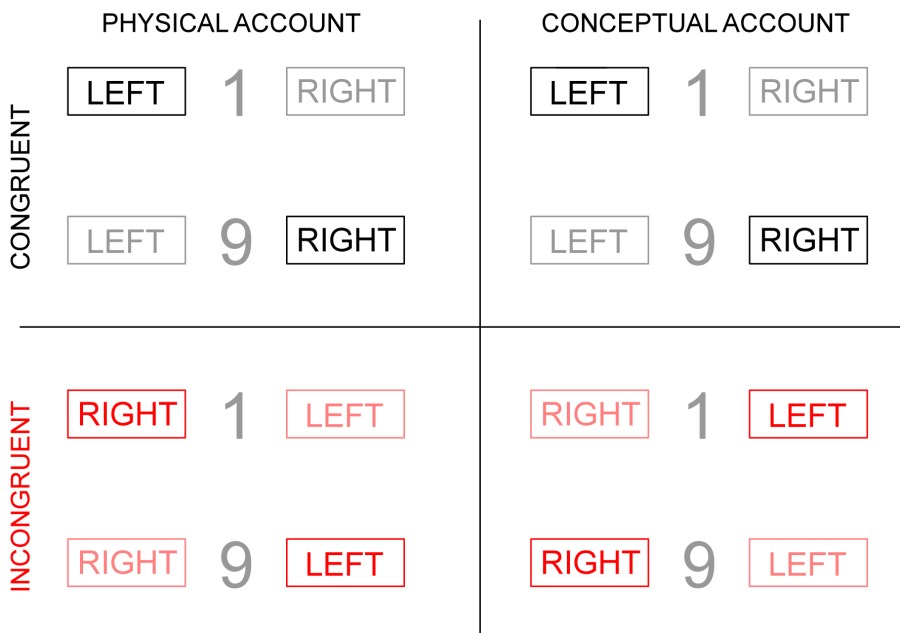Image resolution: width=900 pixels, height=633 pixels.
Task: Click the vertical CONGRUENT label
Action: [22, 188]
